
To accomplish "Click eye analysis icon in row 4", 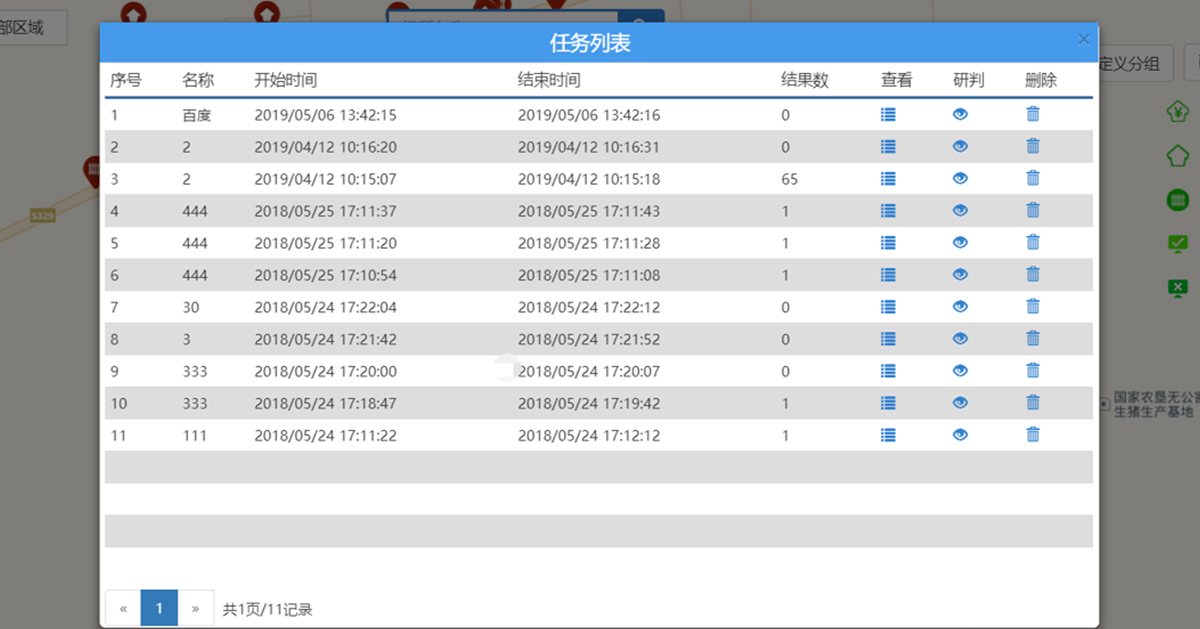I will [x=960, y=210].
